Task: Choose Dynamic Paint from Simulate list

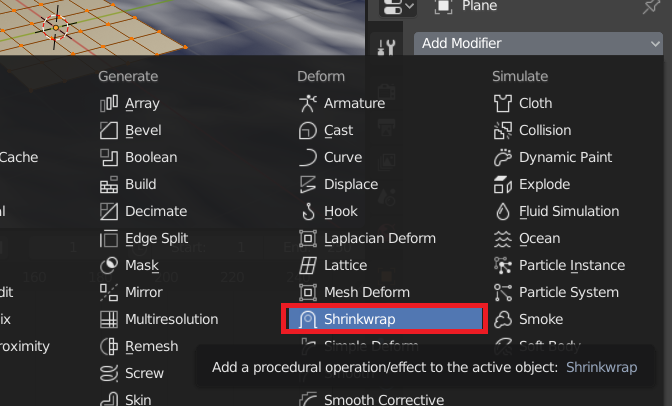Action: [x=553, y=157]
